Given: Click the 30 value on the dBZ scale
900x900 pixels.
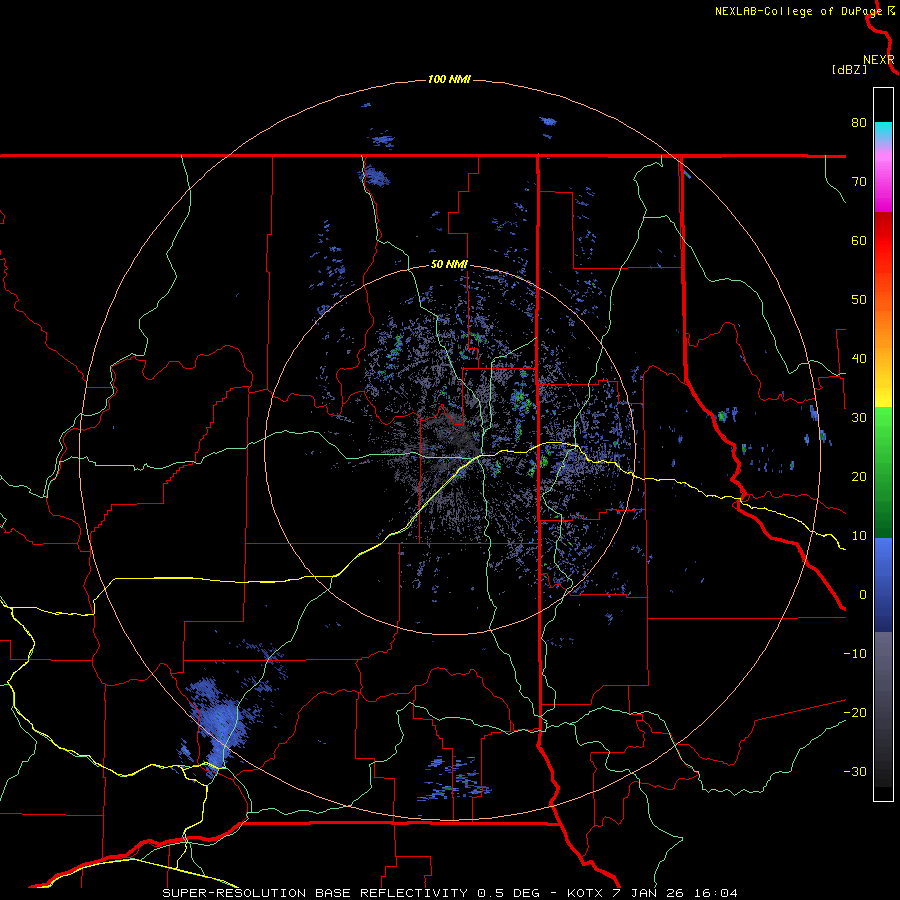Looking at the screenshot, I should (x=859, y=417).
